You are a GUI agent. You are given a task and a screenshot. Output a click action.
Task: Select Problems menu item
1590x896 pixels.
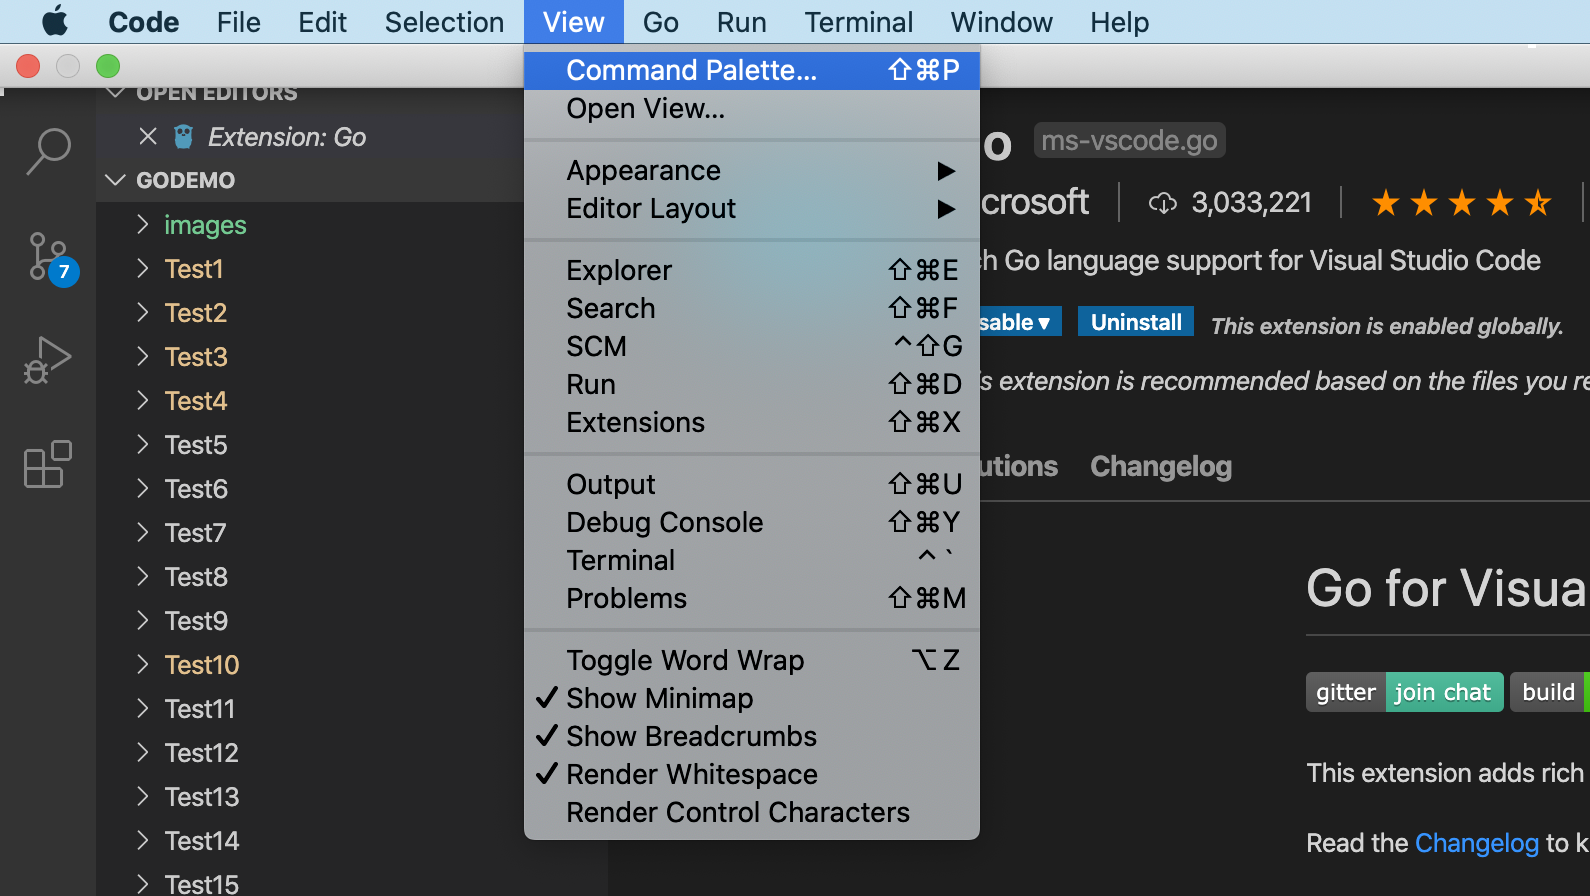752,598
